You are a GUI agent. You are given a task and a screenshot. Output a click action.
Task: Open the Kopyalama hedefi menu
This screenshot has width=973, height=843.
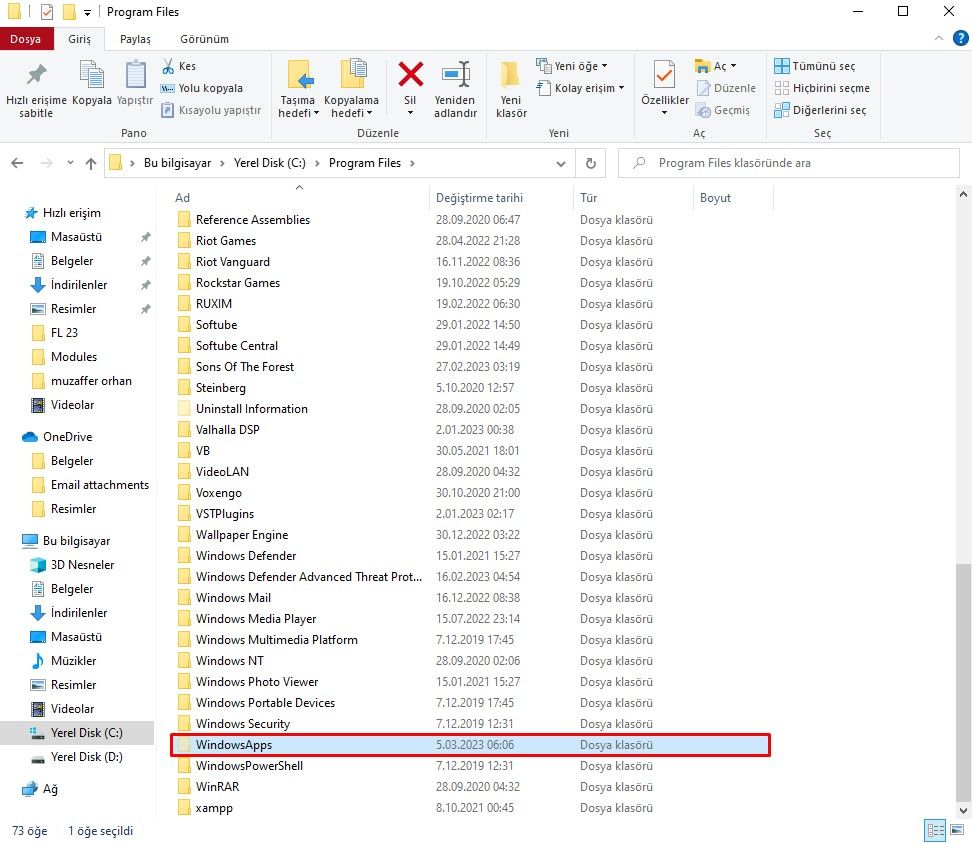(352, 88)
